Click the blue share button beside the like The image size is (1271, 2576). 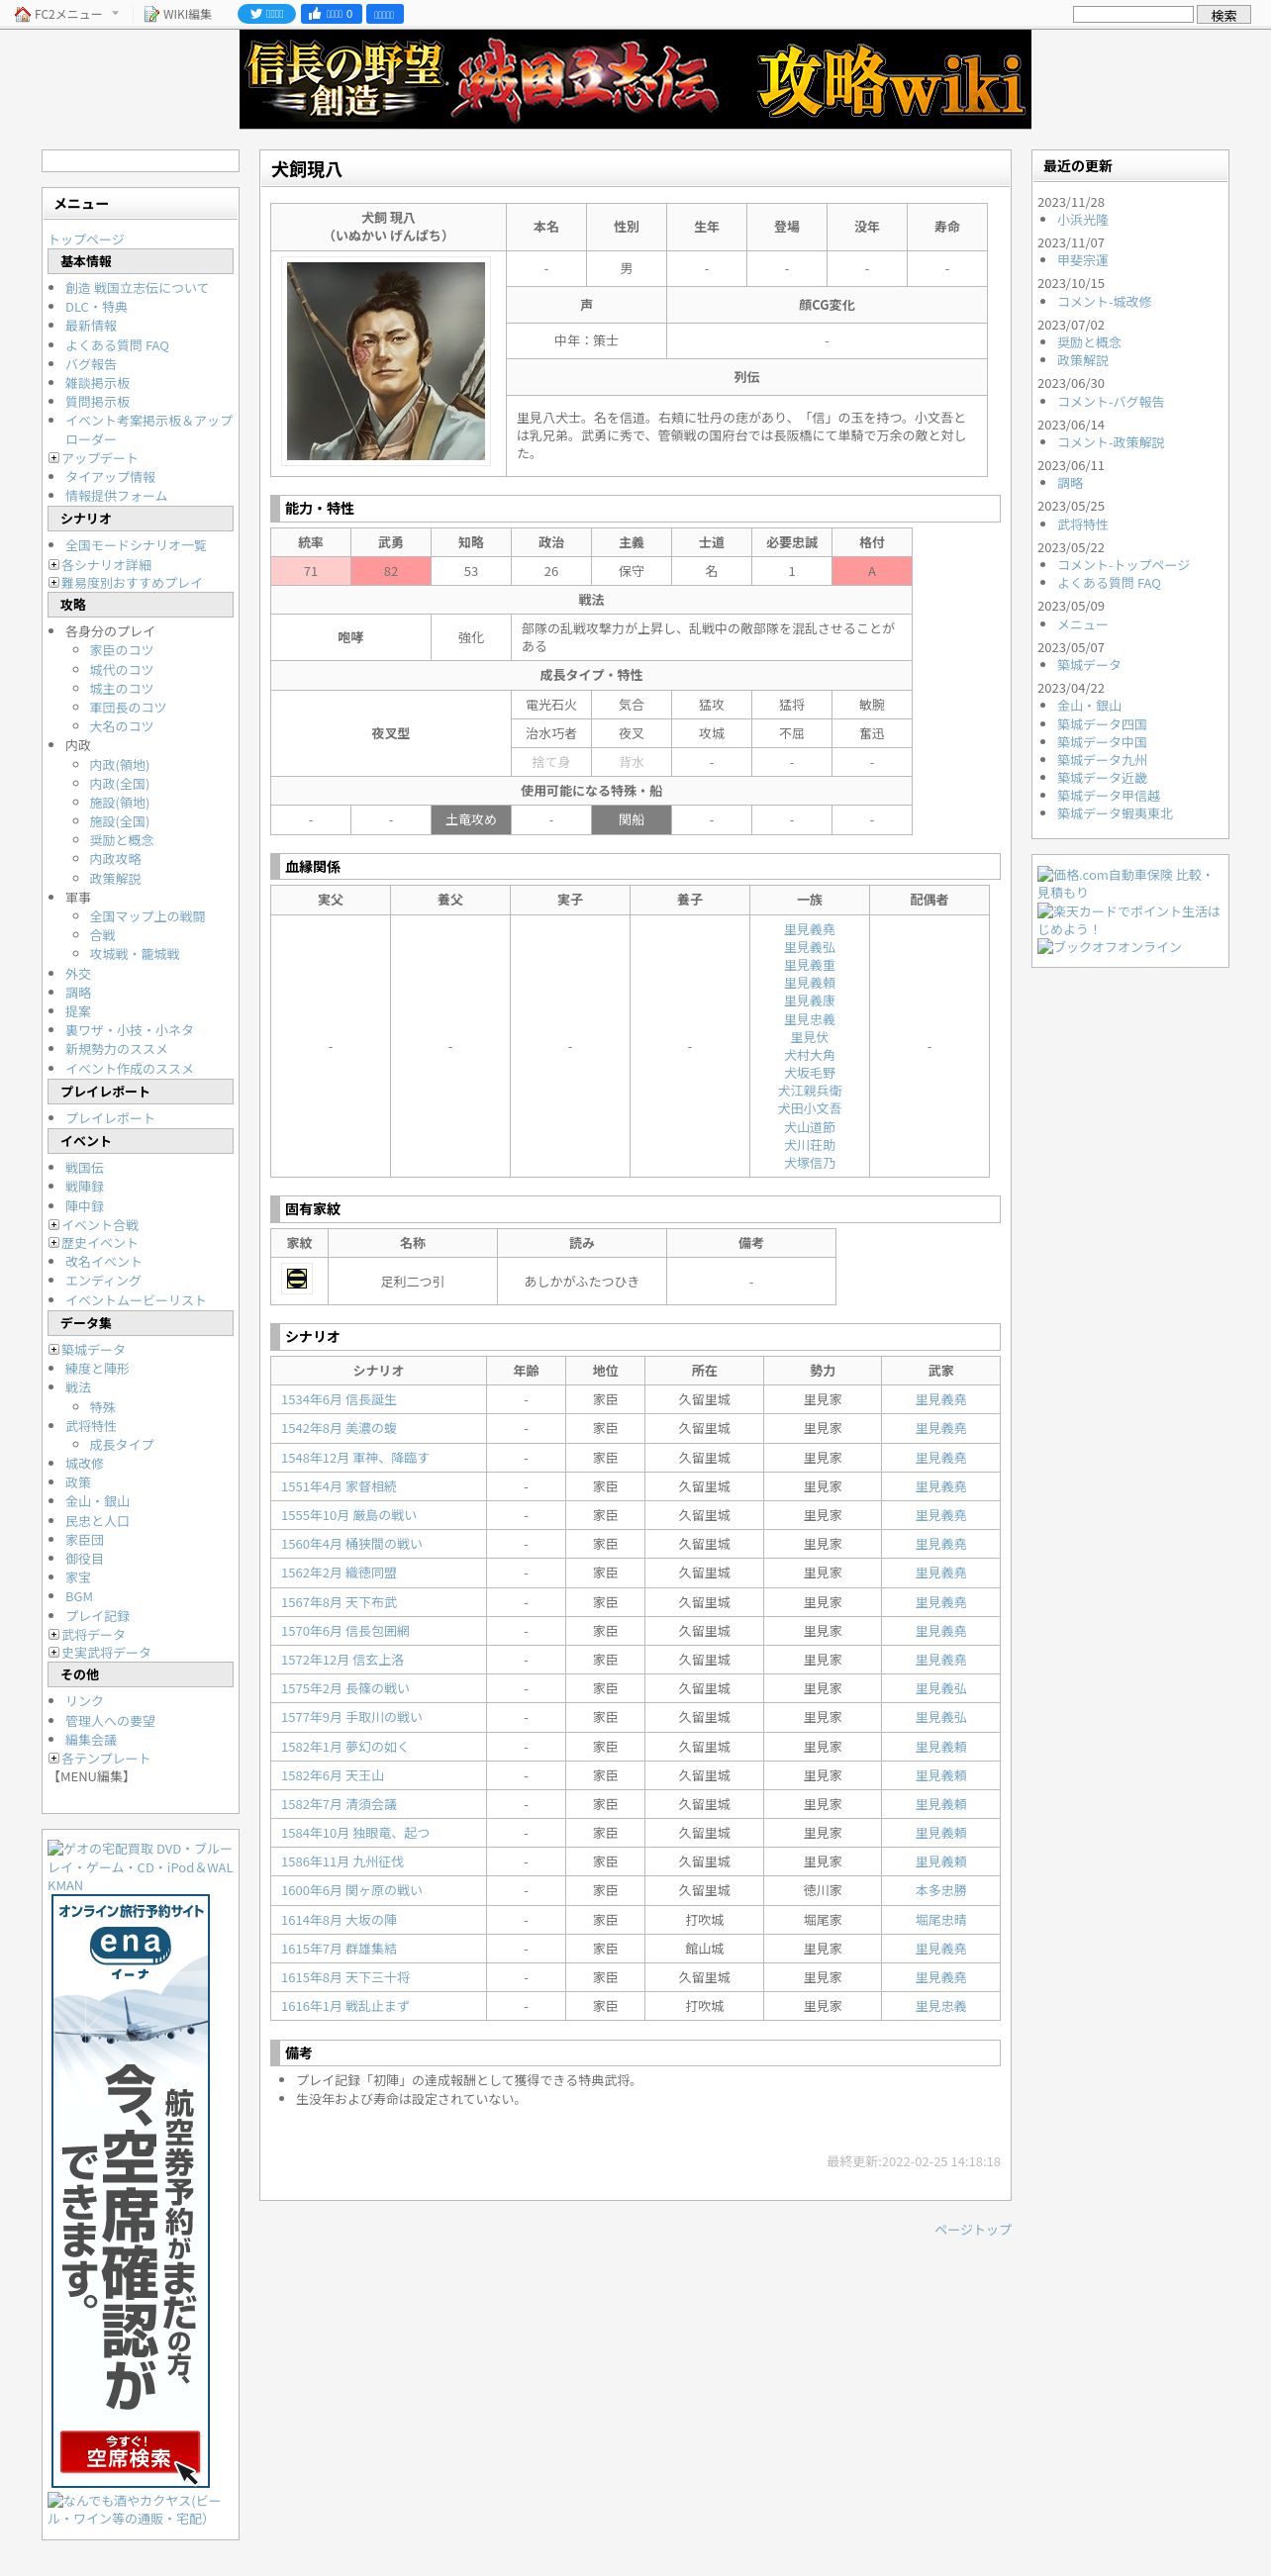tap(384, 14)
